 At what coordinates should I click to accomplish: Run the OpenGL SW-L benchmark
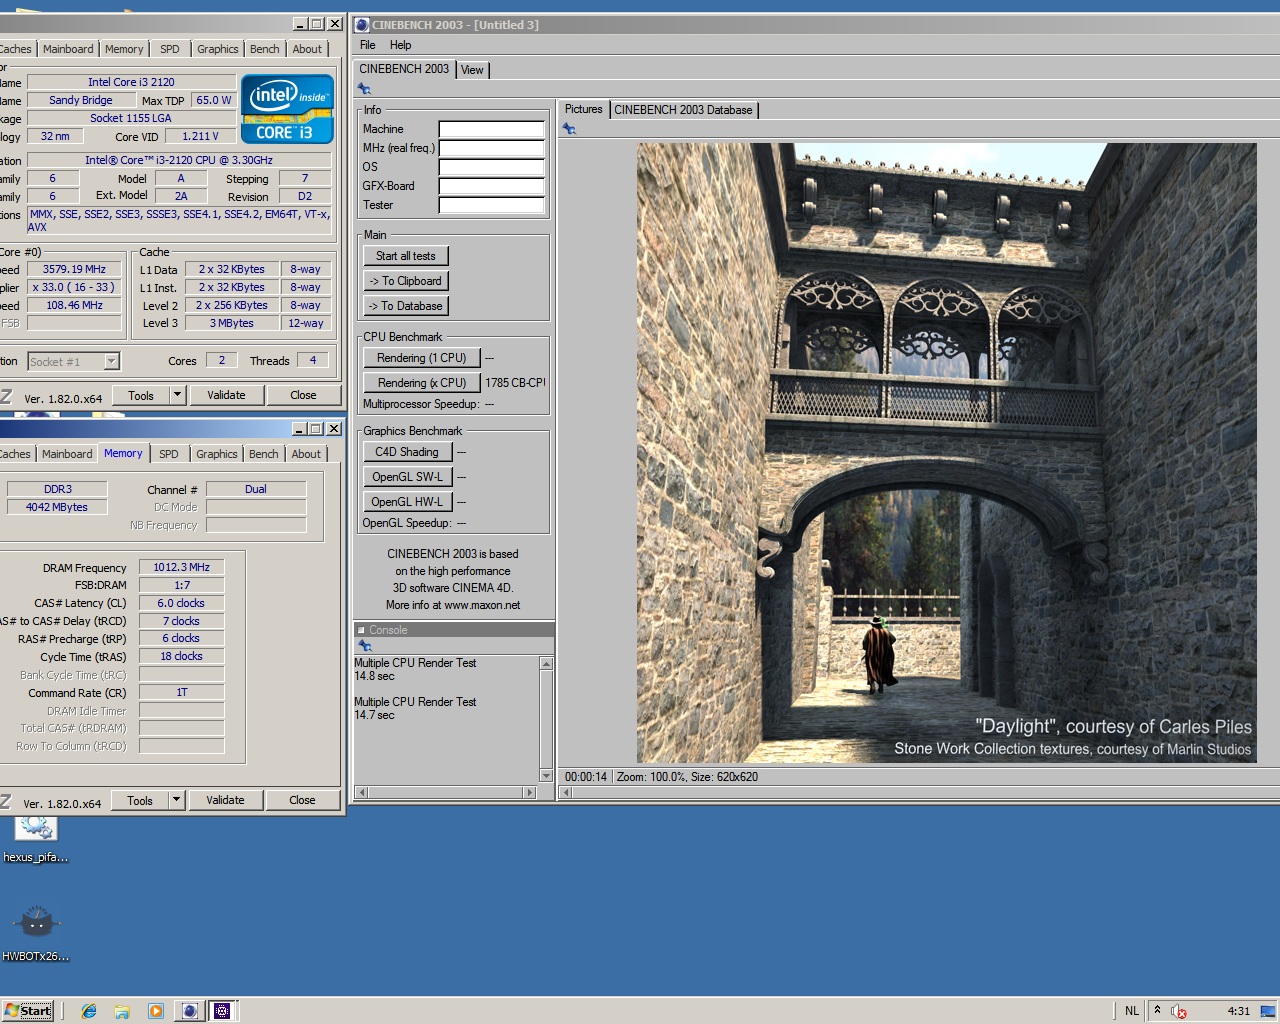tap(407, 477)
